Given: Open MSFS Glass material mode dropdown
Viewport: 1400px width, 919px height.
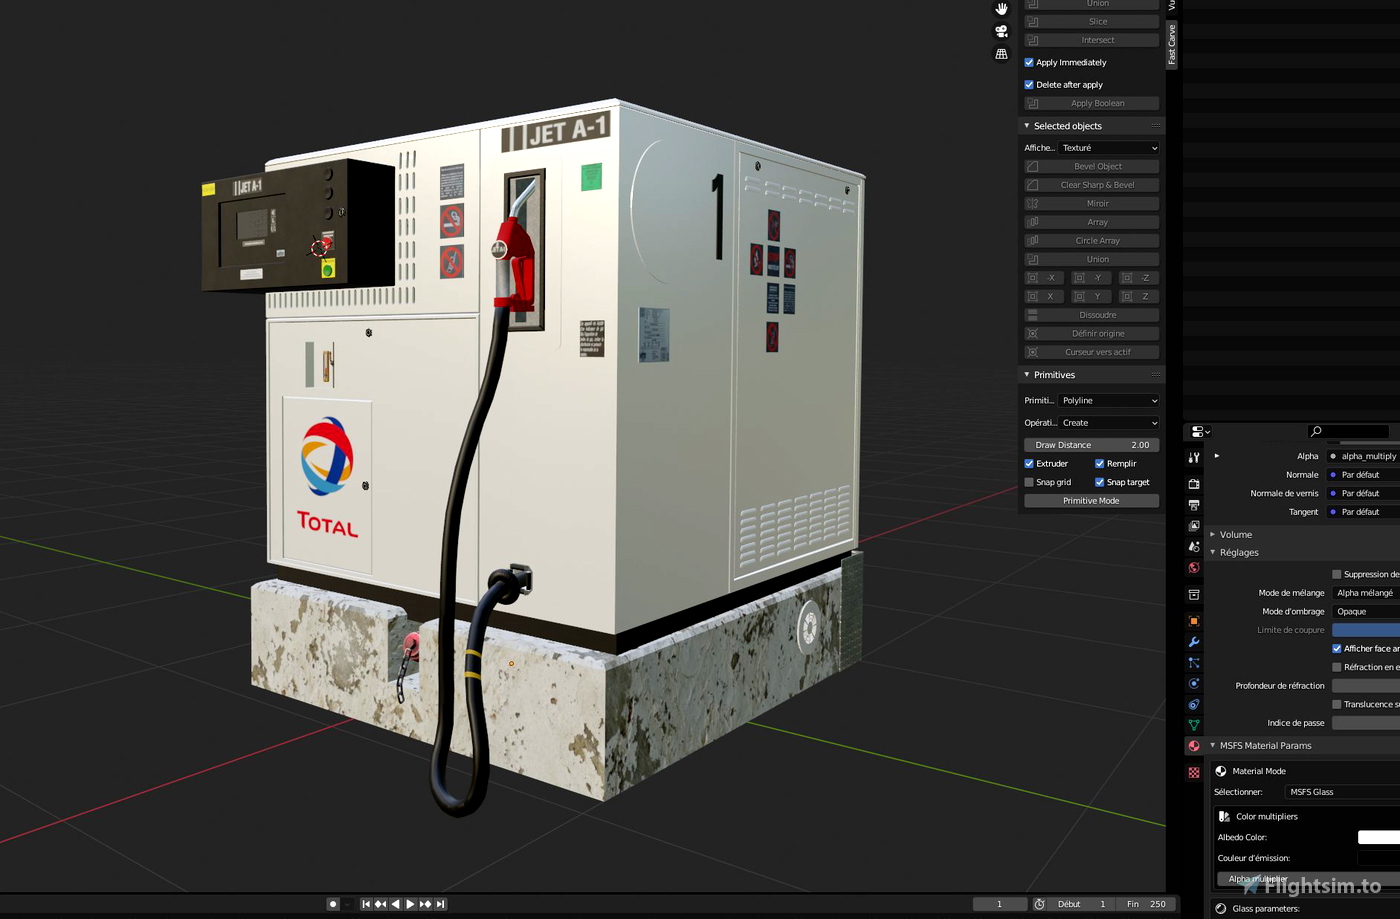Looking at the screenshot, I should [x=1342, y=792].
